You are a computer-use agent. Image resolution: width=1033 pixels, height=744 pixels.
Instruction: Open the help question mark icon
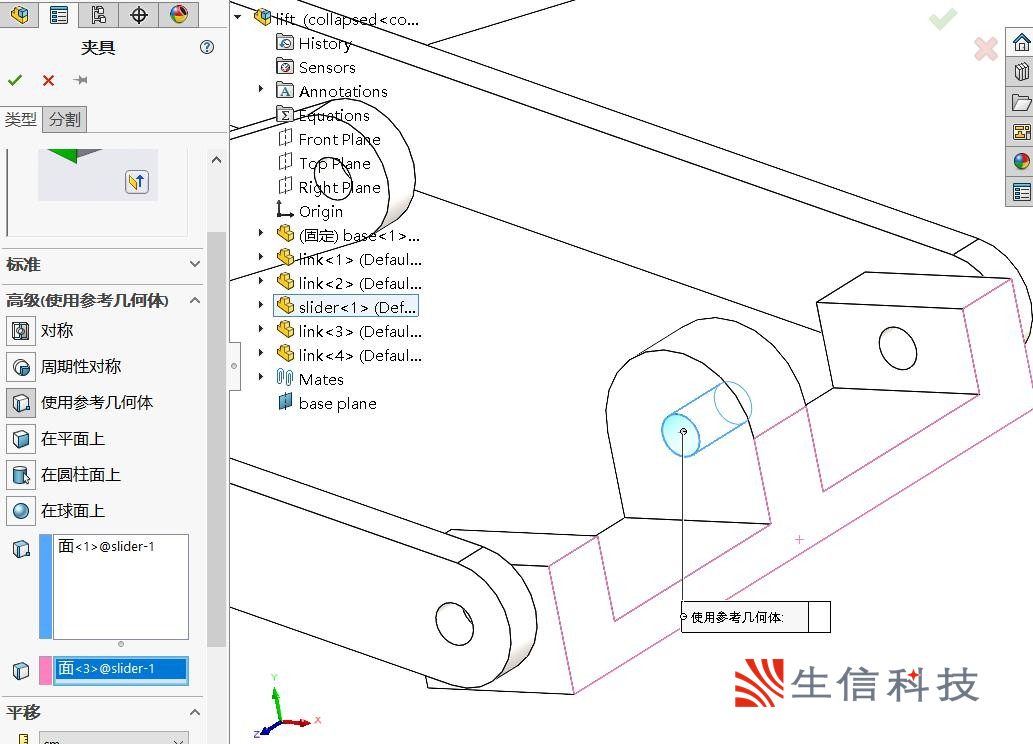click(207, 47)
